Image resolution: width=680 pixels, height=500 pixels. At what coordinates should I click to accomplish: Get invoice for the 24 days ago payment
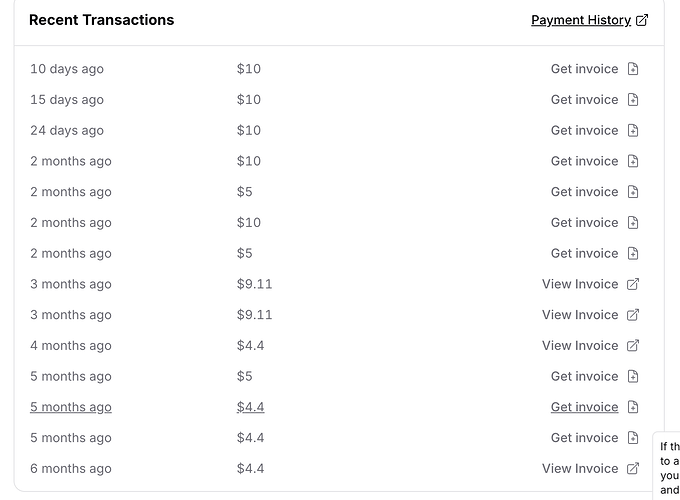pyautogui.click(x=584, y=131)
